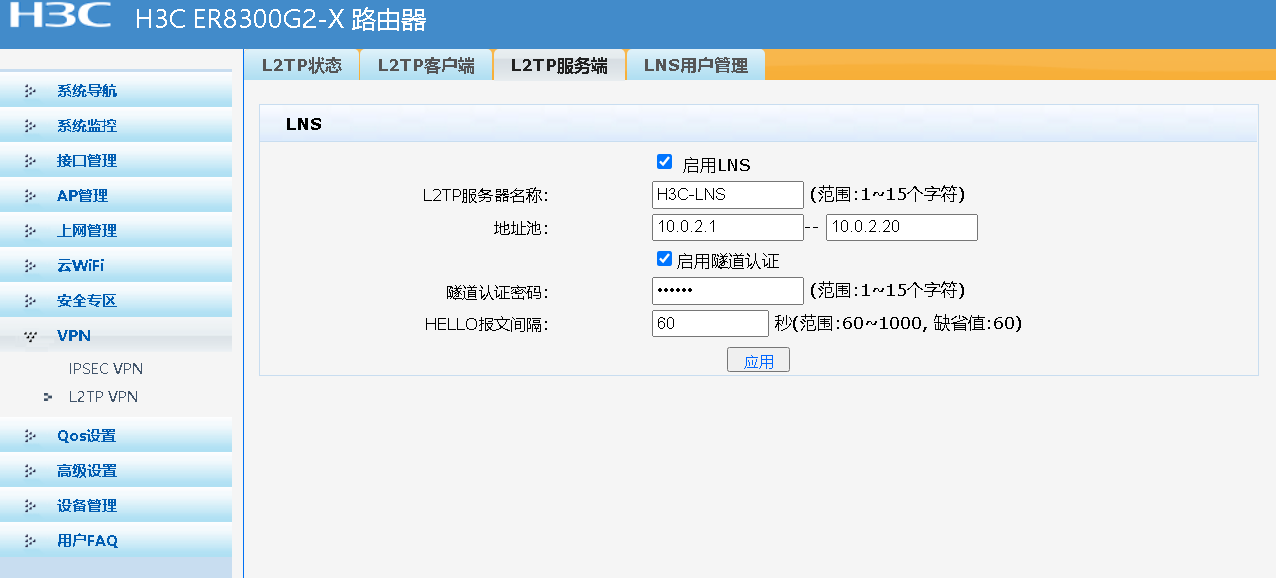Click the arrow icon beside 云WiFi

pos(31,266)
